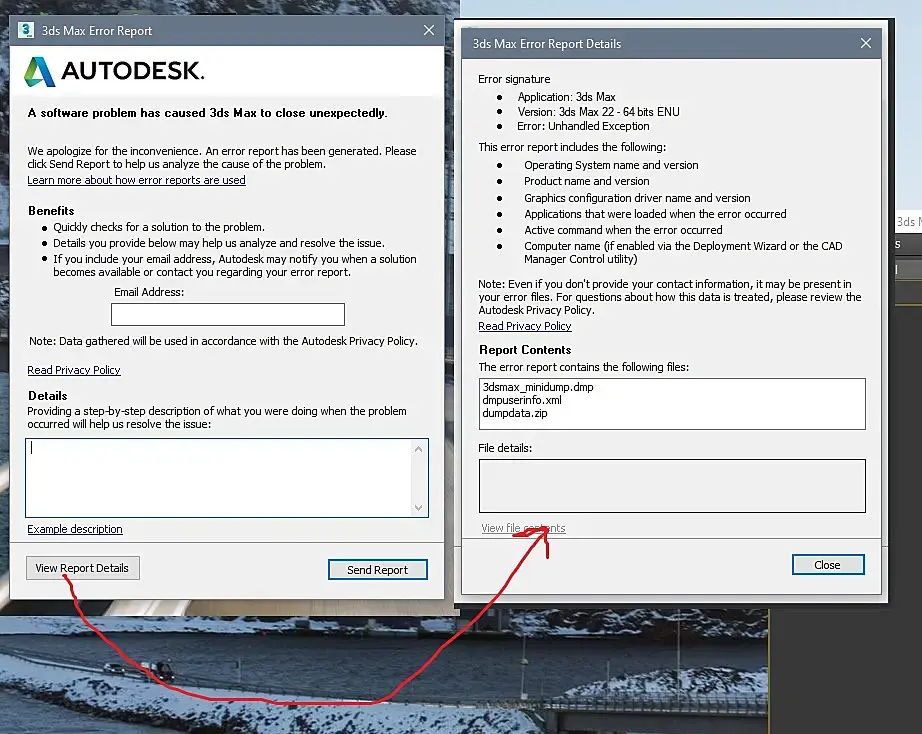Select dumpdata.zip in the file list

[515, 413]
